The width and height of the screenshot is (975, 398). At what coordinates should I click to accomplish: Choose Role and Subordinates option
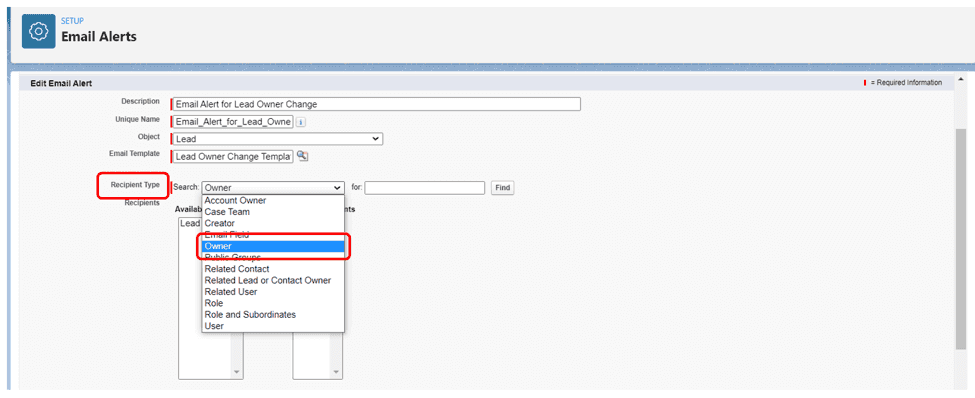[x=273, y=315]
